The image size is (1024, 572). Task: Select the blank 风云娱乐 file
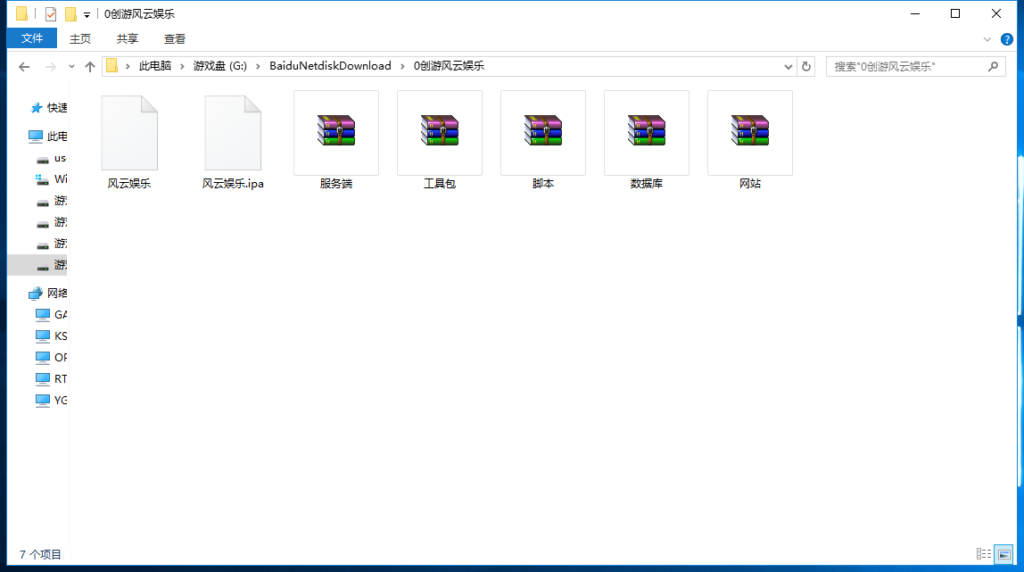coord(129,134)
